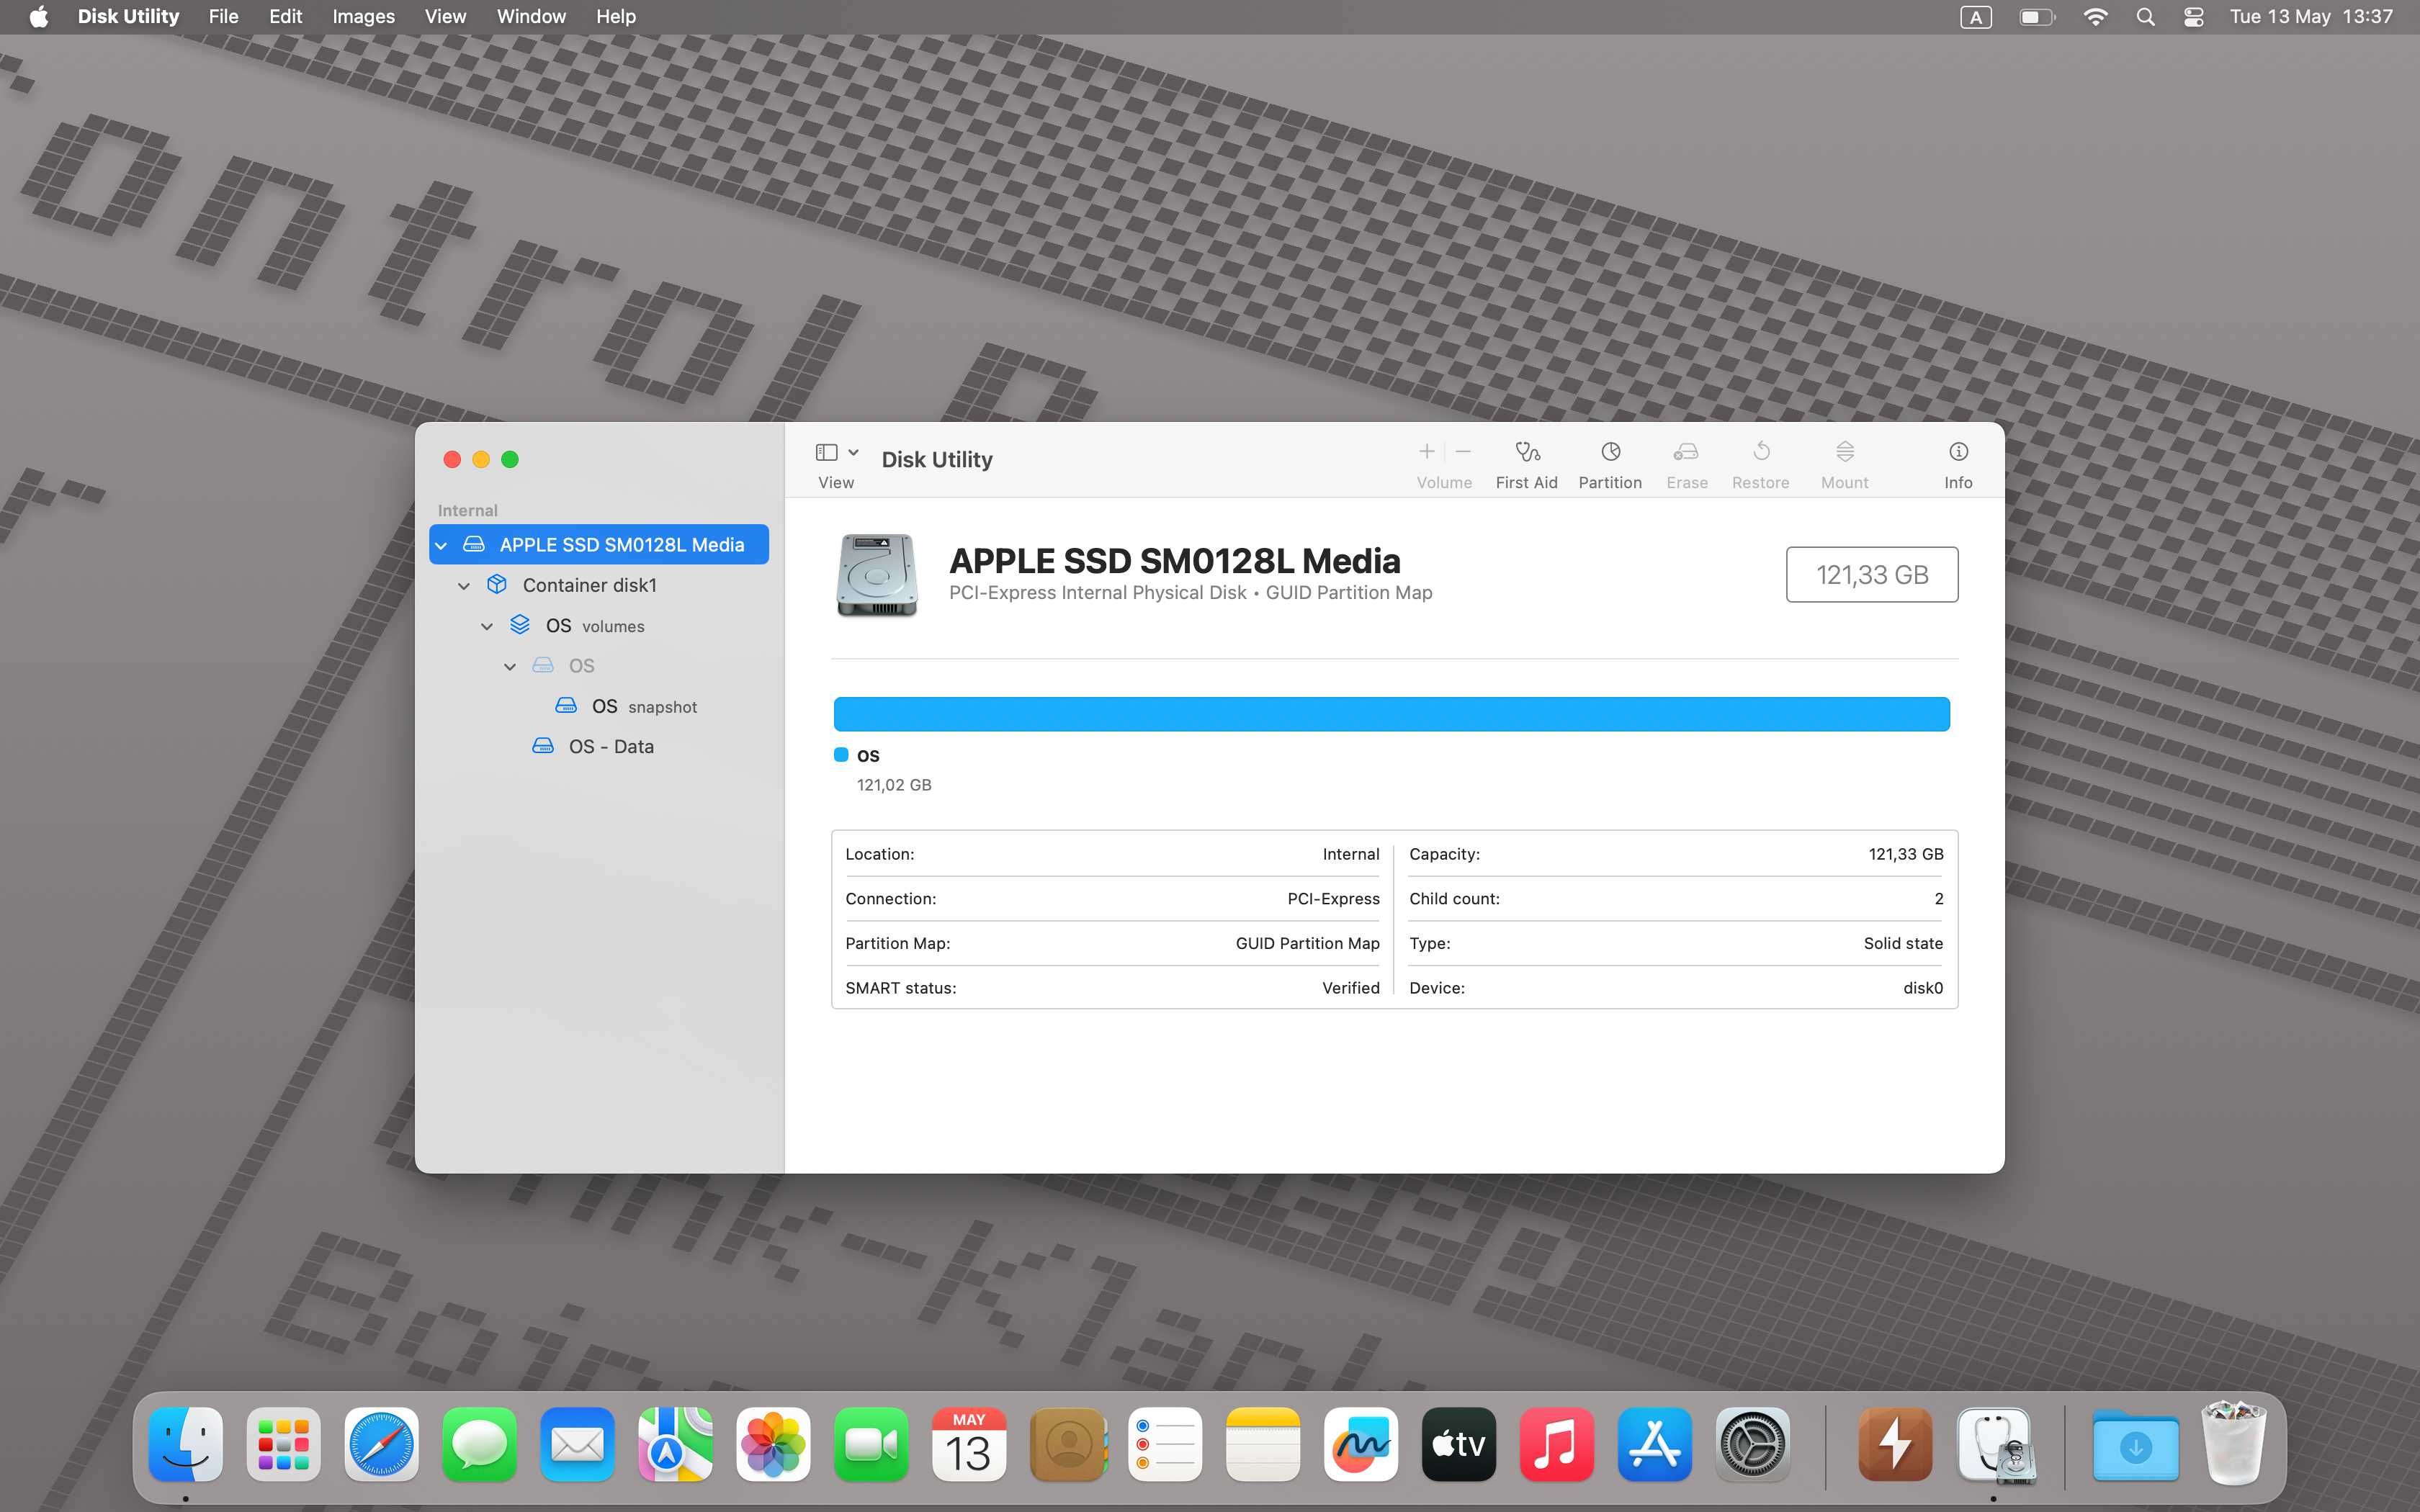Open Control Centre
This screenshot has width=2420, height=1512.
pos(2193,17)
